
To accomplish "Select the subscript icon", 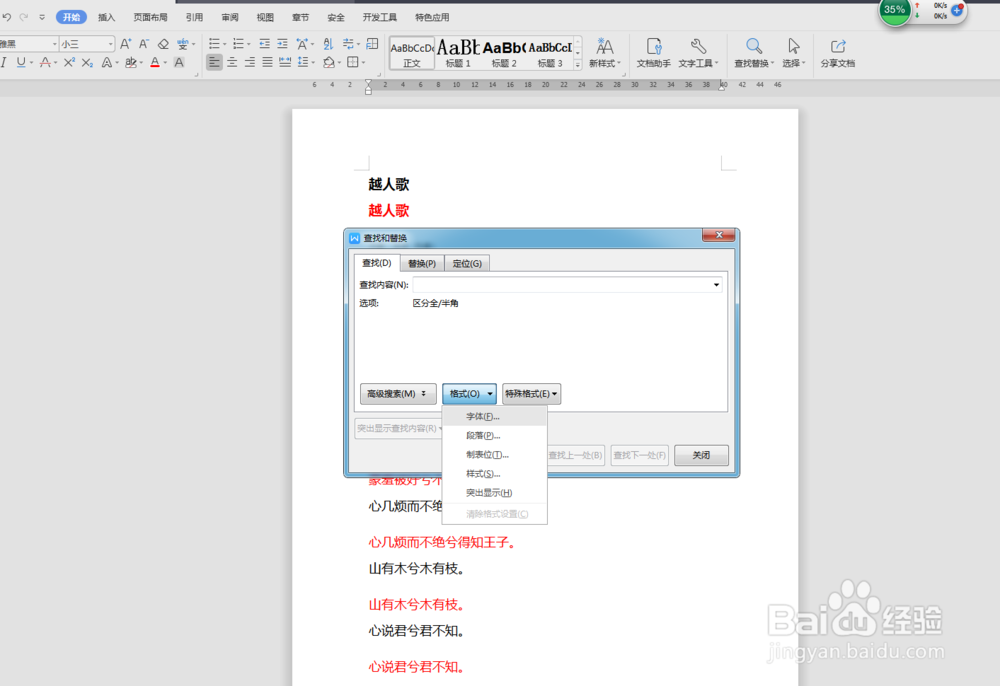I will tap(87, 63).
